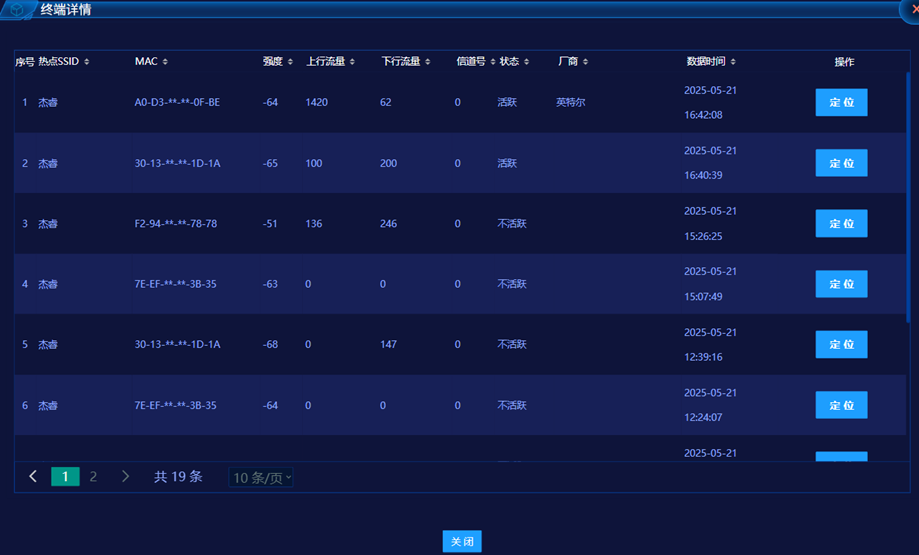Sort by 信道号 column arrows
Image resolution: width=919 pixels, height=555 pixels.
[493, 62]
